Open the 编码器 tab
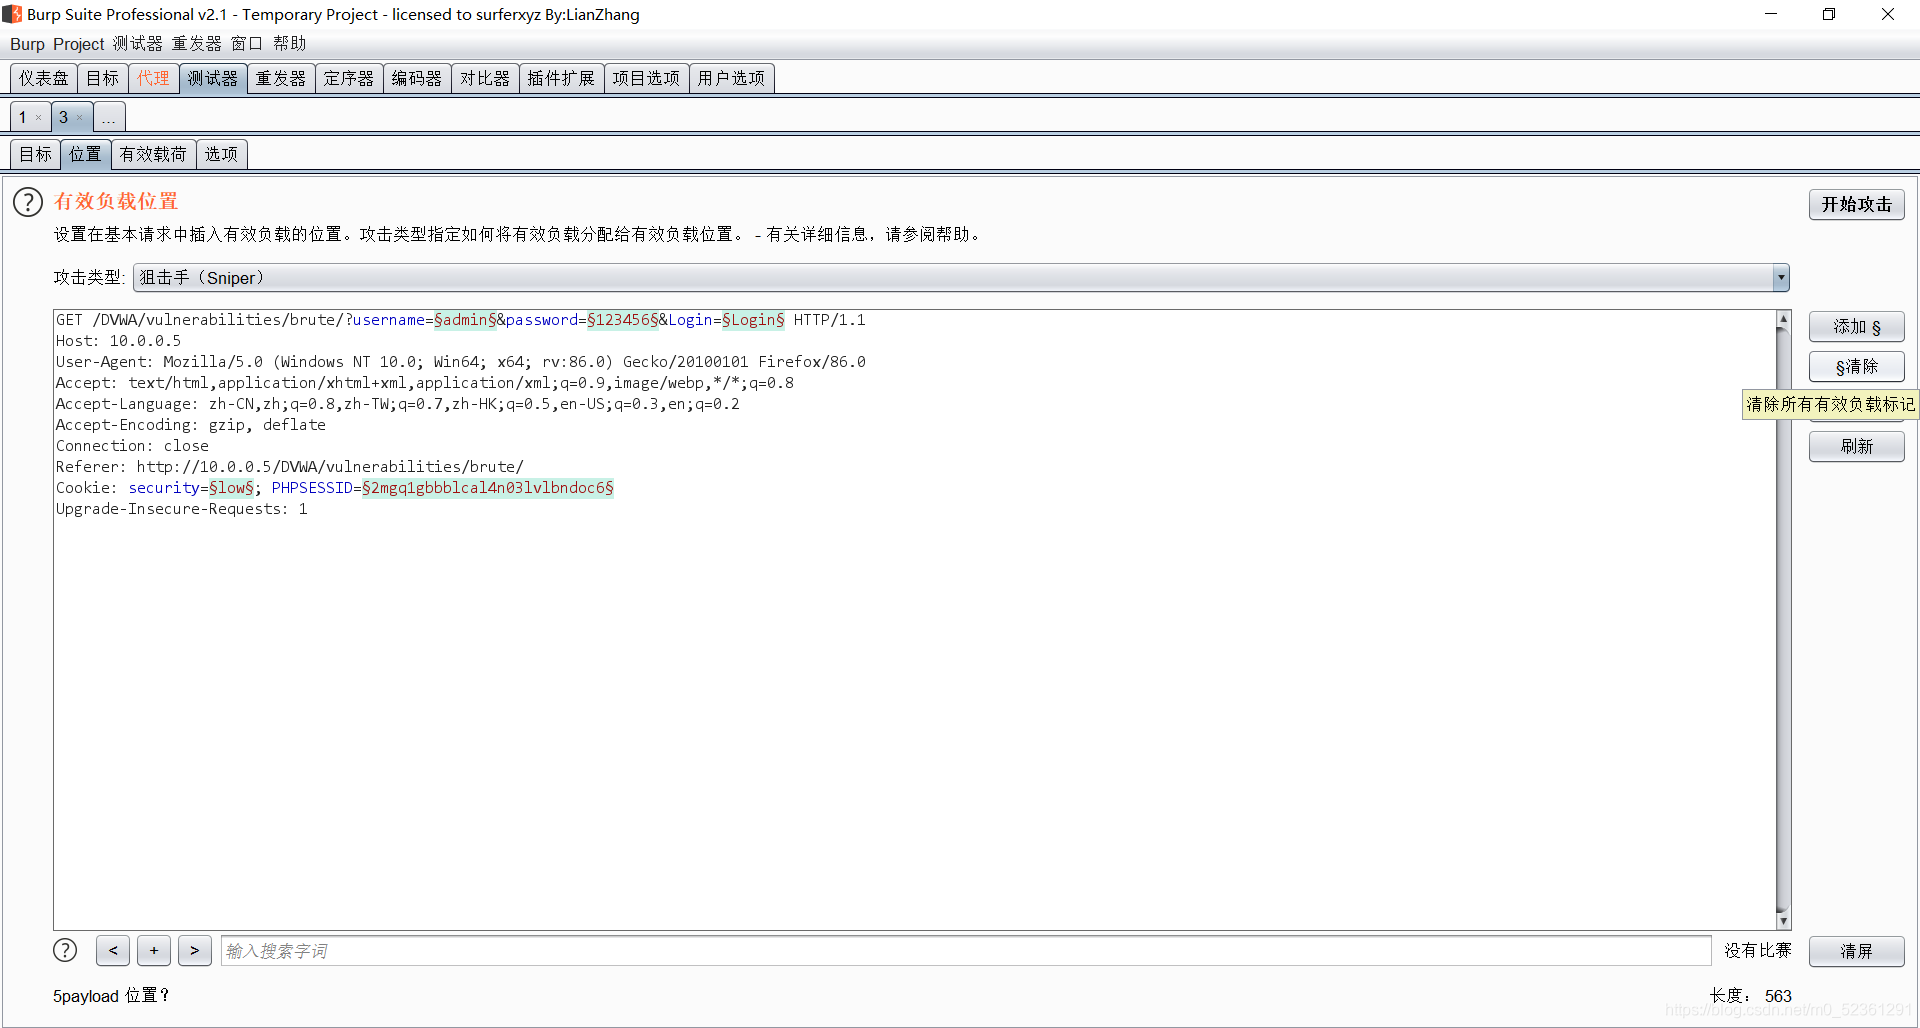 tap(417, 78)
